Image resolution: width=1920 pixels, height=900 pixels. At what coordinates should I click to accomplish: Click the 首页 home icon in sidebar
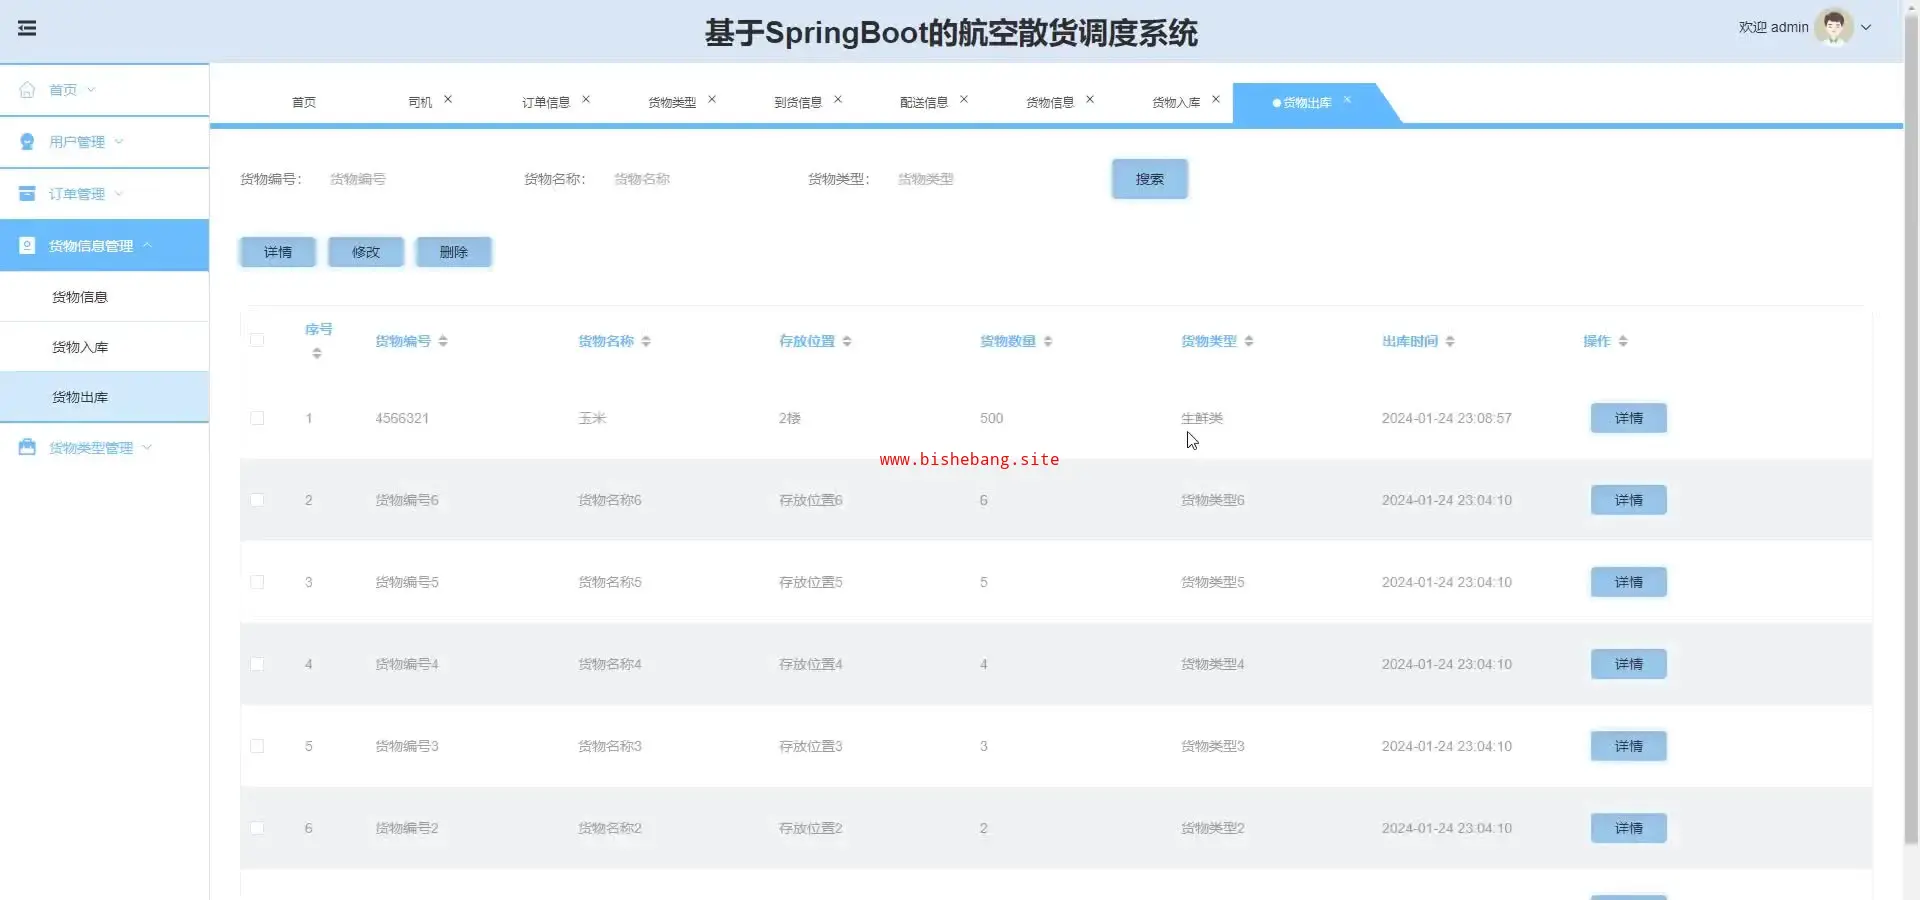point(27,90)
